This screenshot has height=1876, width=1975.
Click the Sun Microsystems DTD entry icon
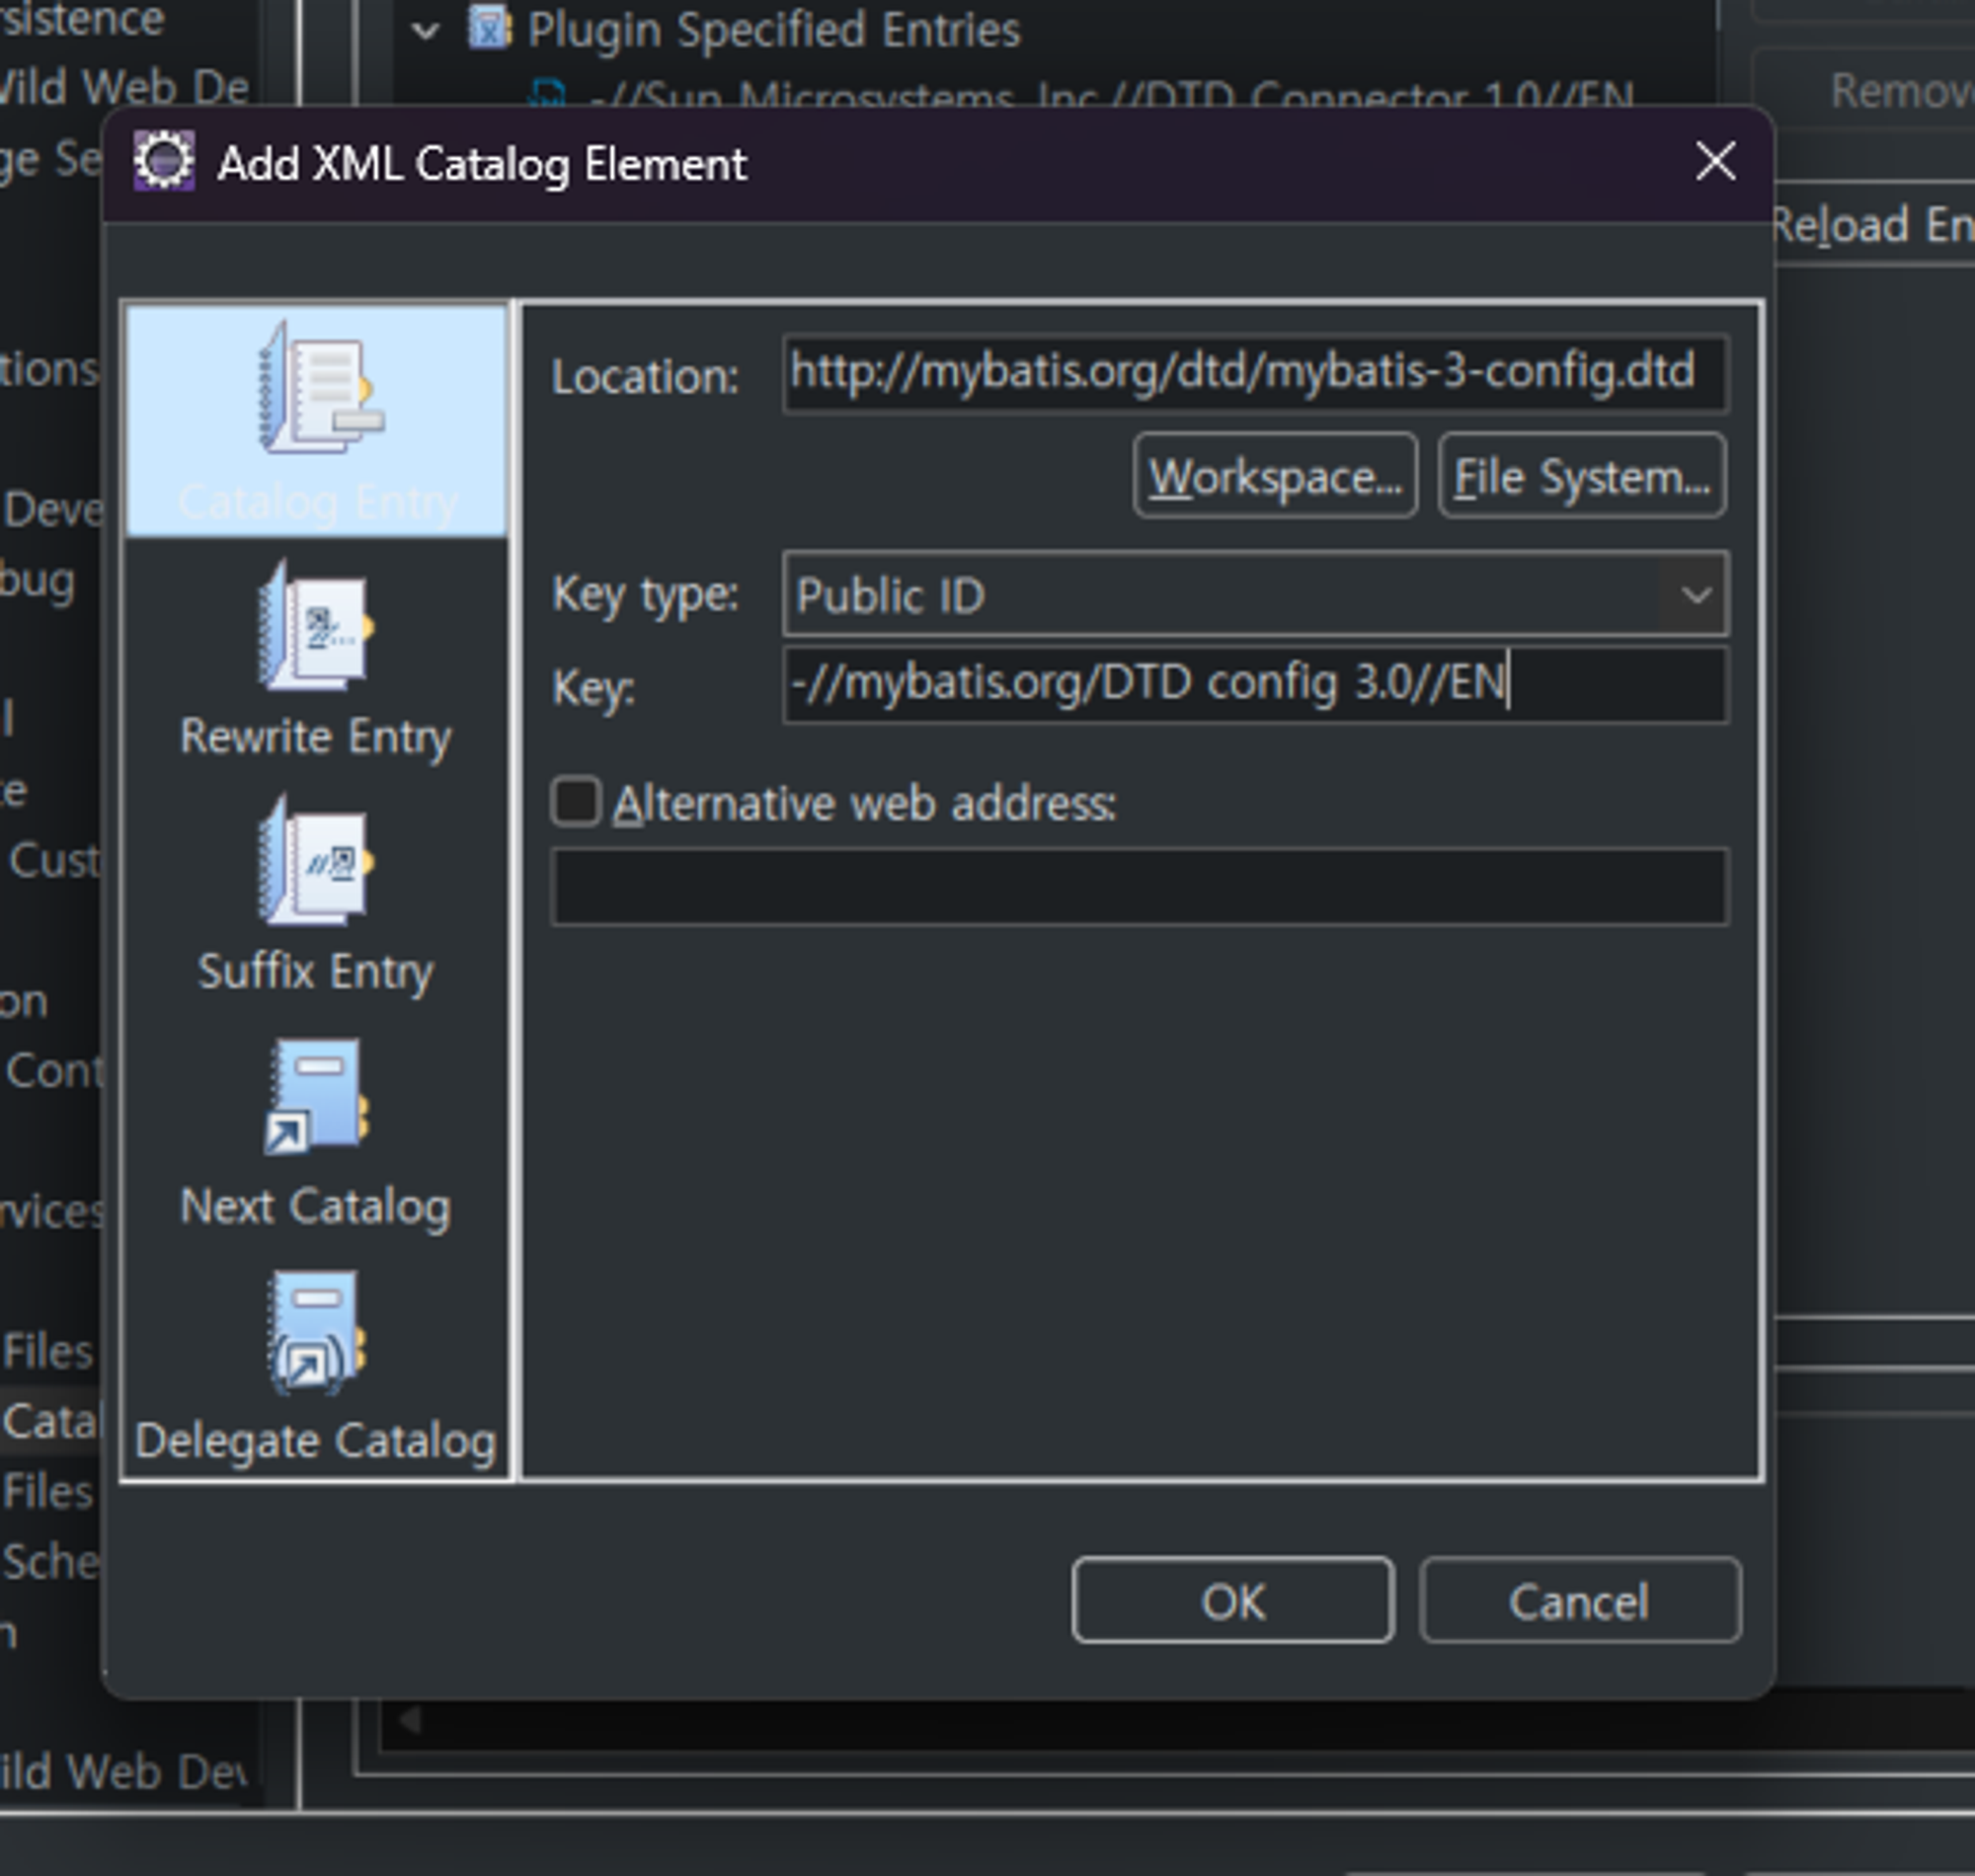point(548,96)
